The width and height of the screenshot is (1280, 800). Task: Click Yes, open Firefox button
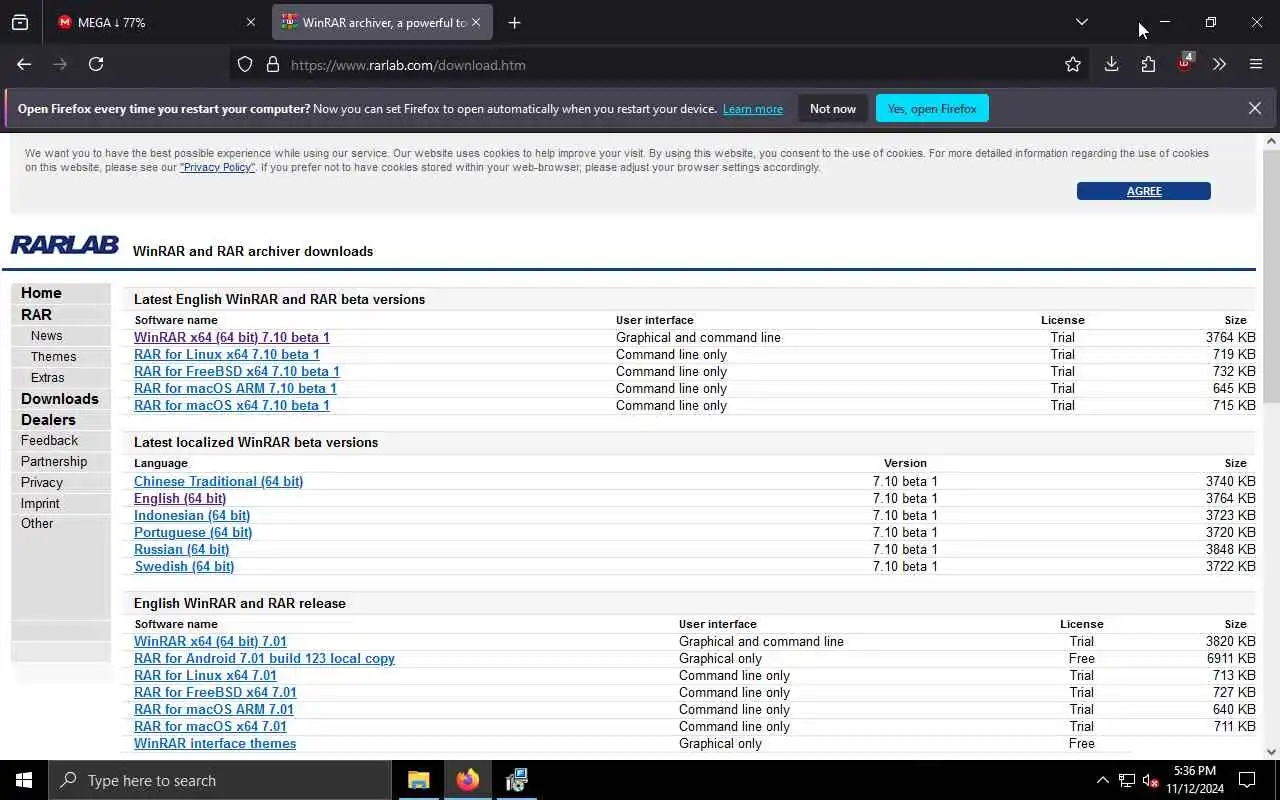(932, 108)
